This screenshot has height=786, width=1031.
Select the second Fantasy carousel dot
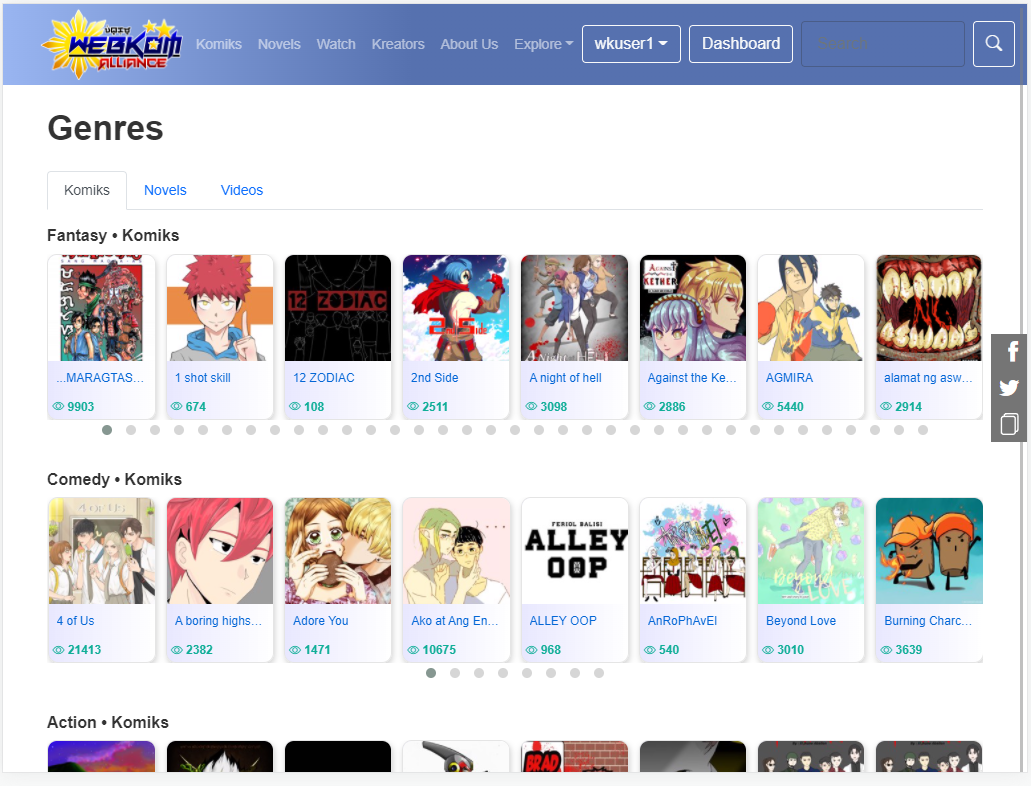tap(131, 430)
